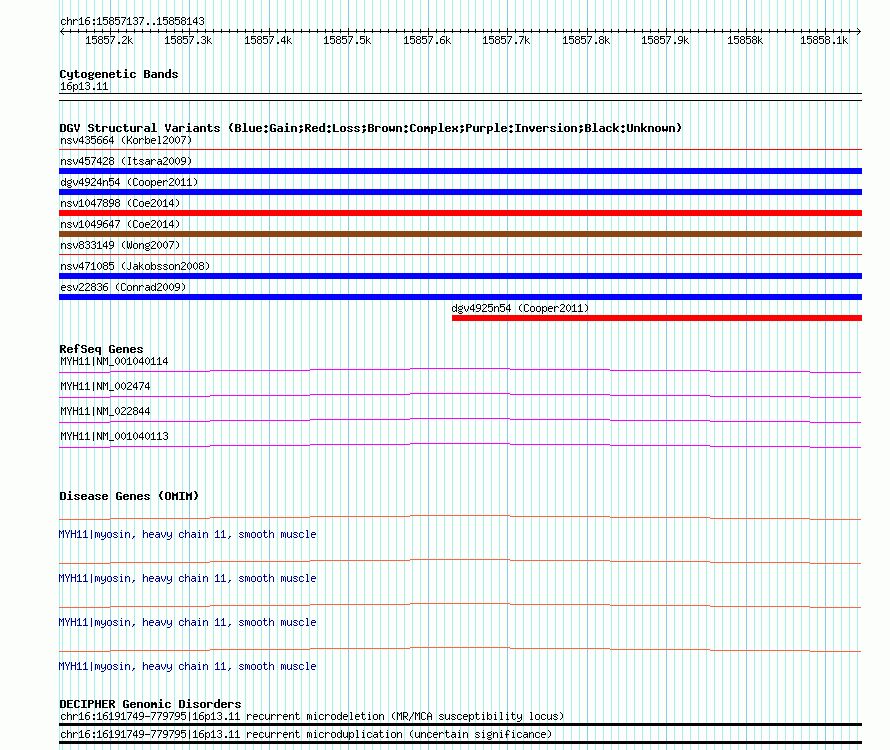Open transcript MYH11|NM_001040114
Viewport: 890px width, 750px height.
click(114, 361)
